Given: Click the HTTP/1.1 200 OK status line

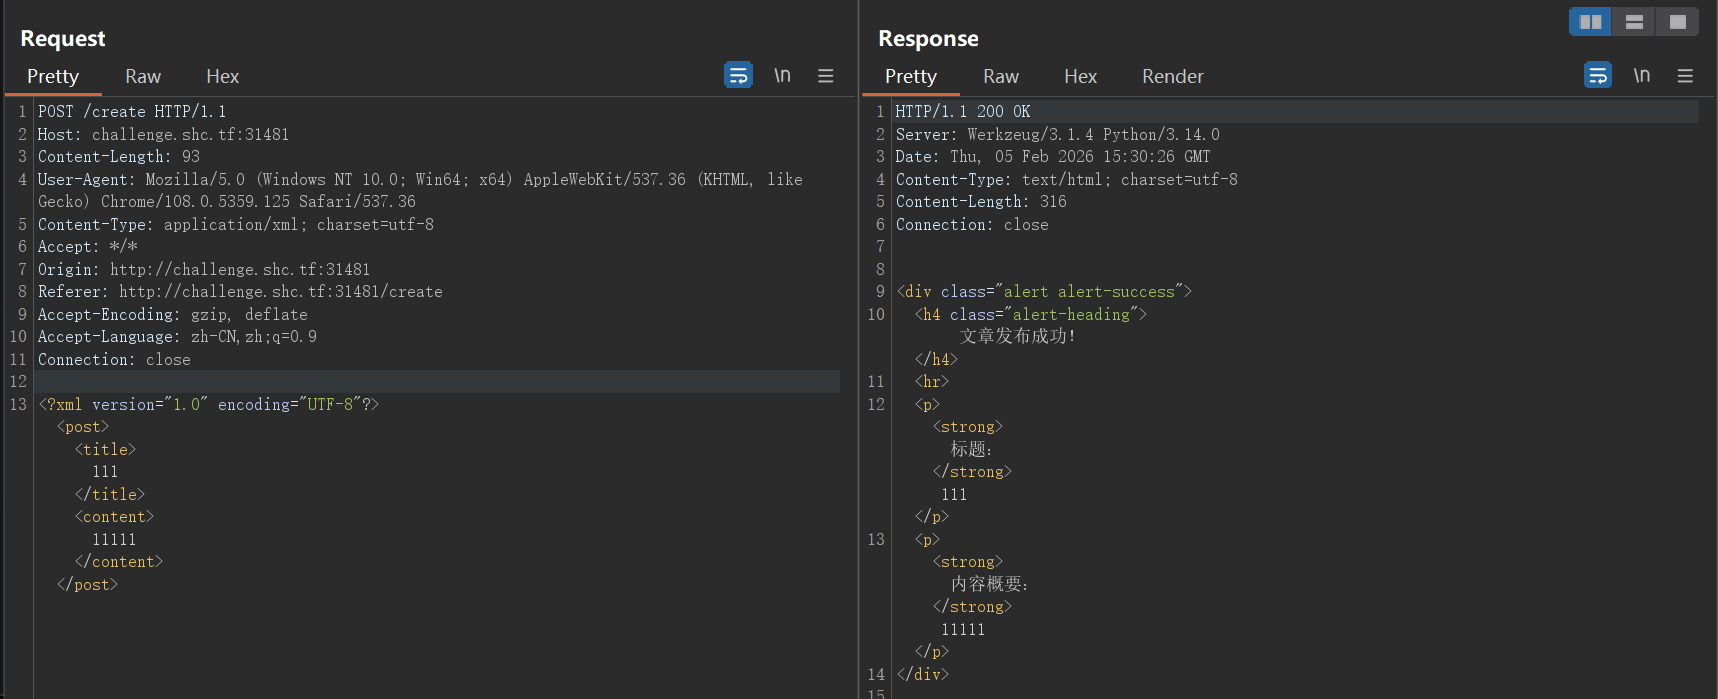Looking at the screenshot, I should (x=962, y=112).
